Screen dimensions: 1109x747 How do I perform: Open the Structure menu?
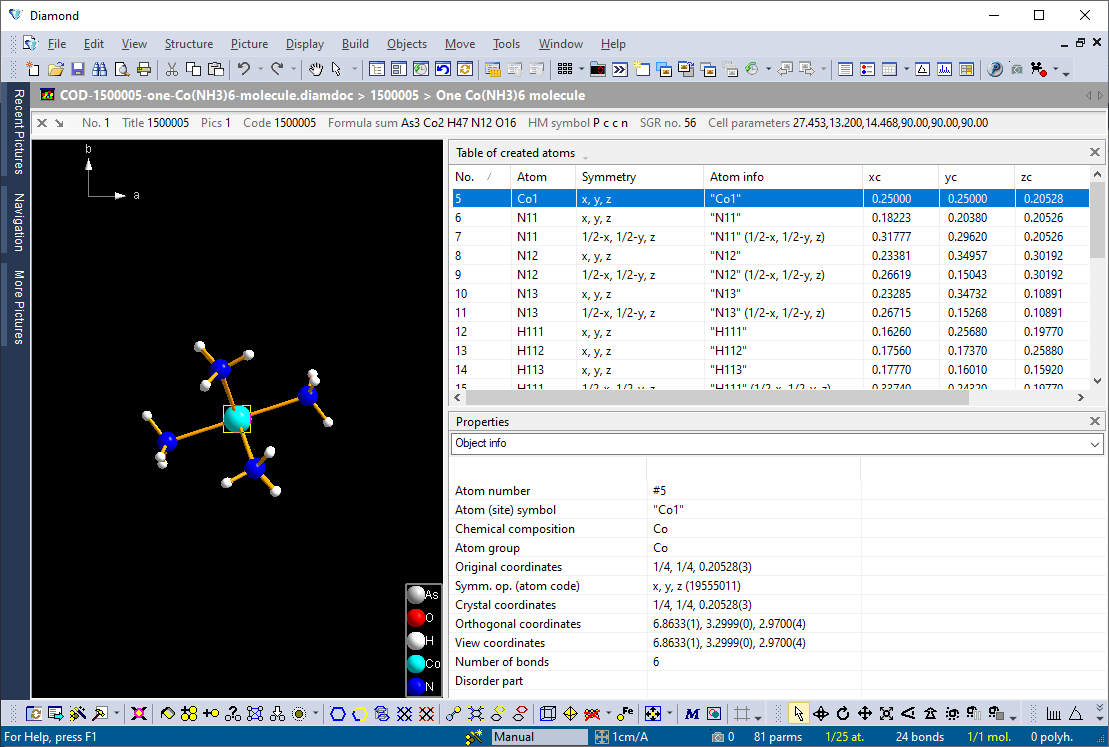[189, 44]
